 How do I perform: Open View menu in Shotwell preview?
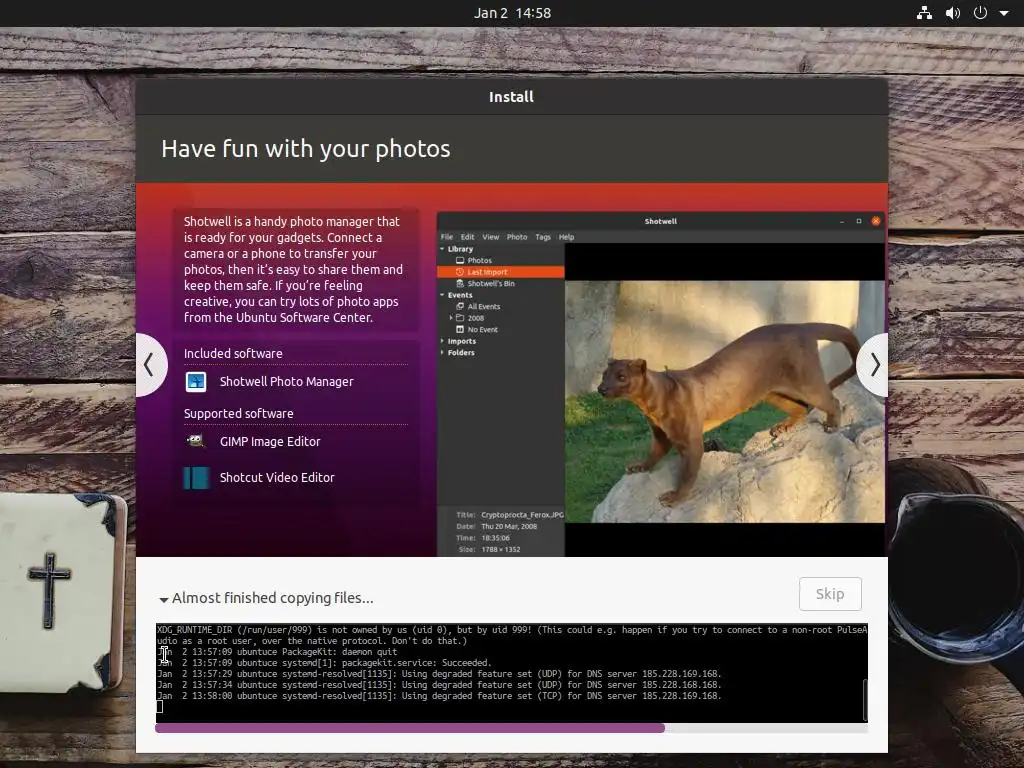pos(490,237)
